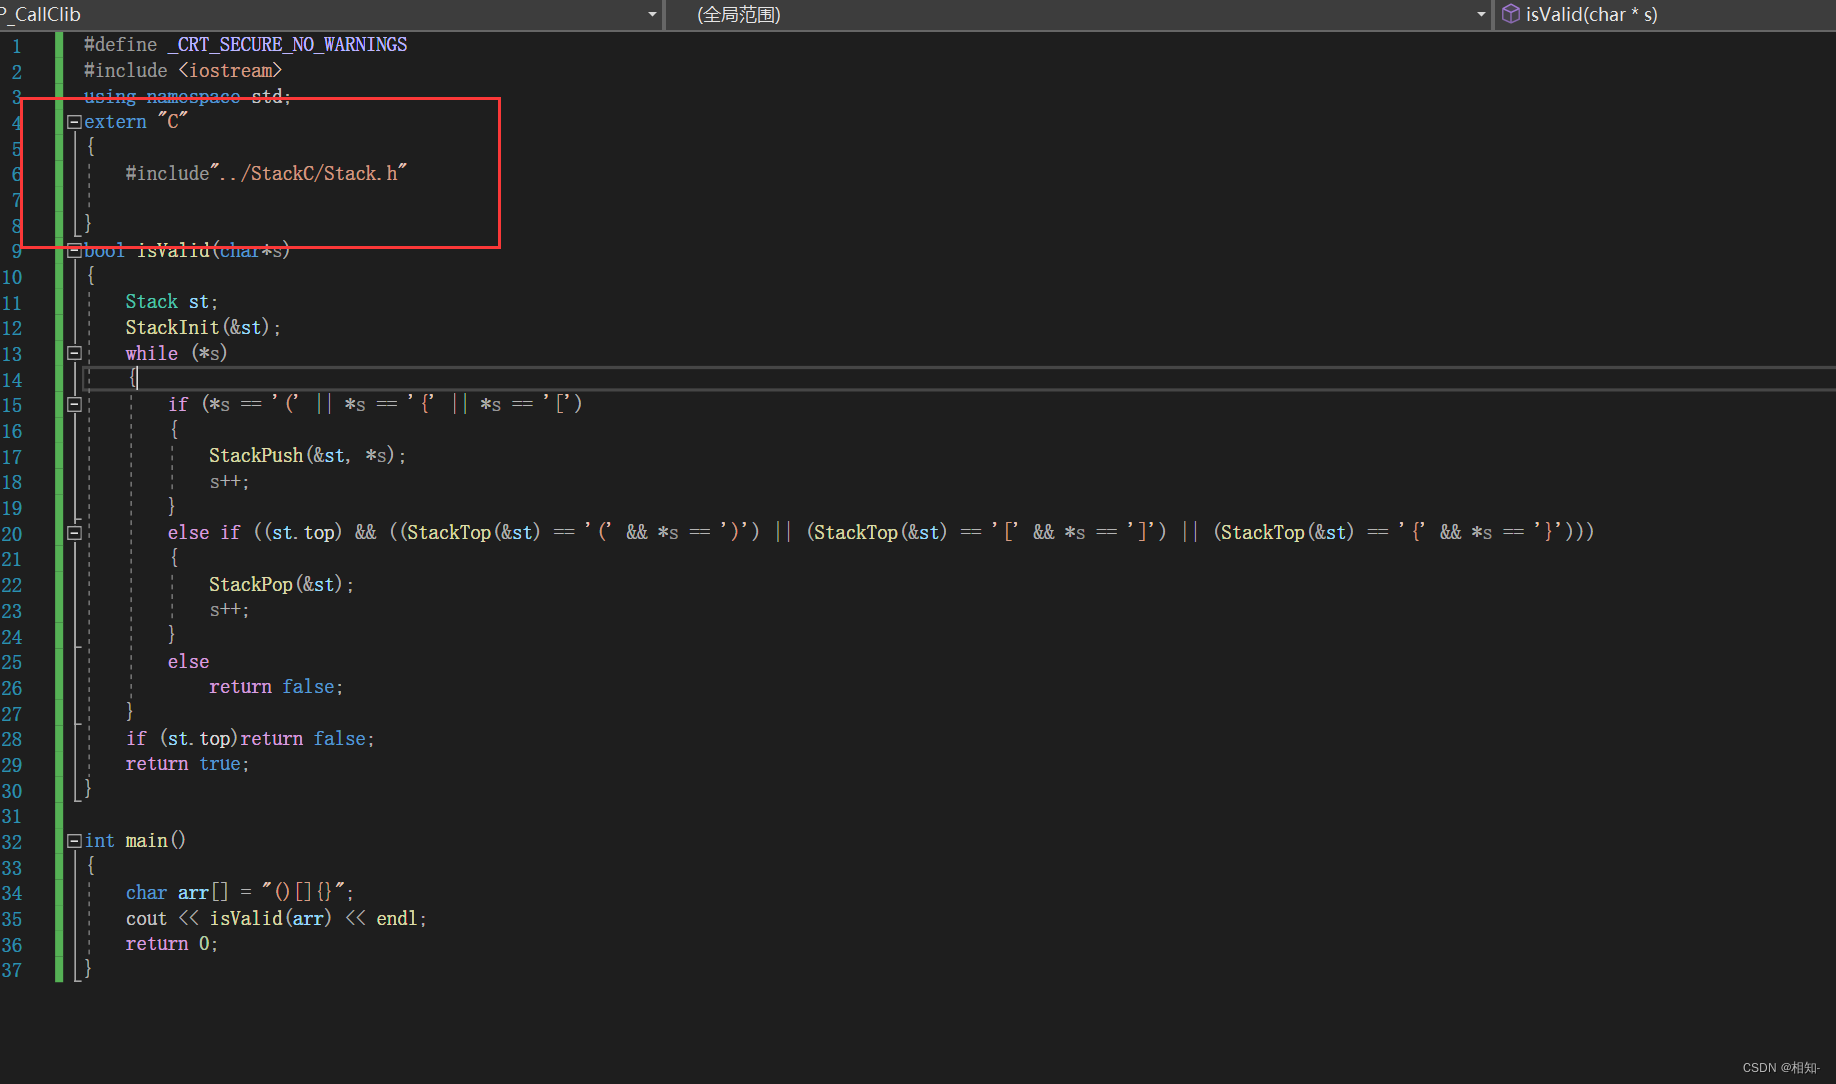Click the else keyword on line 25
This screenshot has height=1084, width=1836.
[x=188, y=662]
